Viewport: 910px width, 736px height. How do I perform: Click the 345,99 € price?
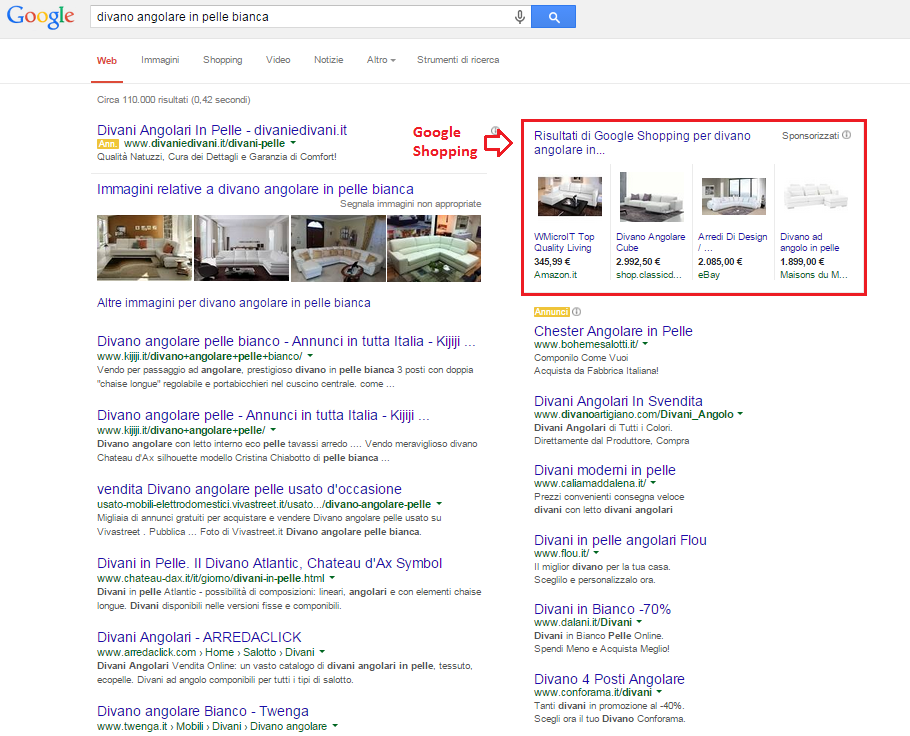tap(552, 262)
